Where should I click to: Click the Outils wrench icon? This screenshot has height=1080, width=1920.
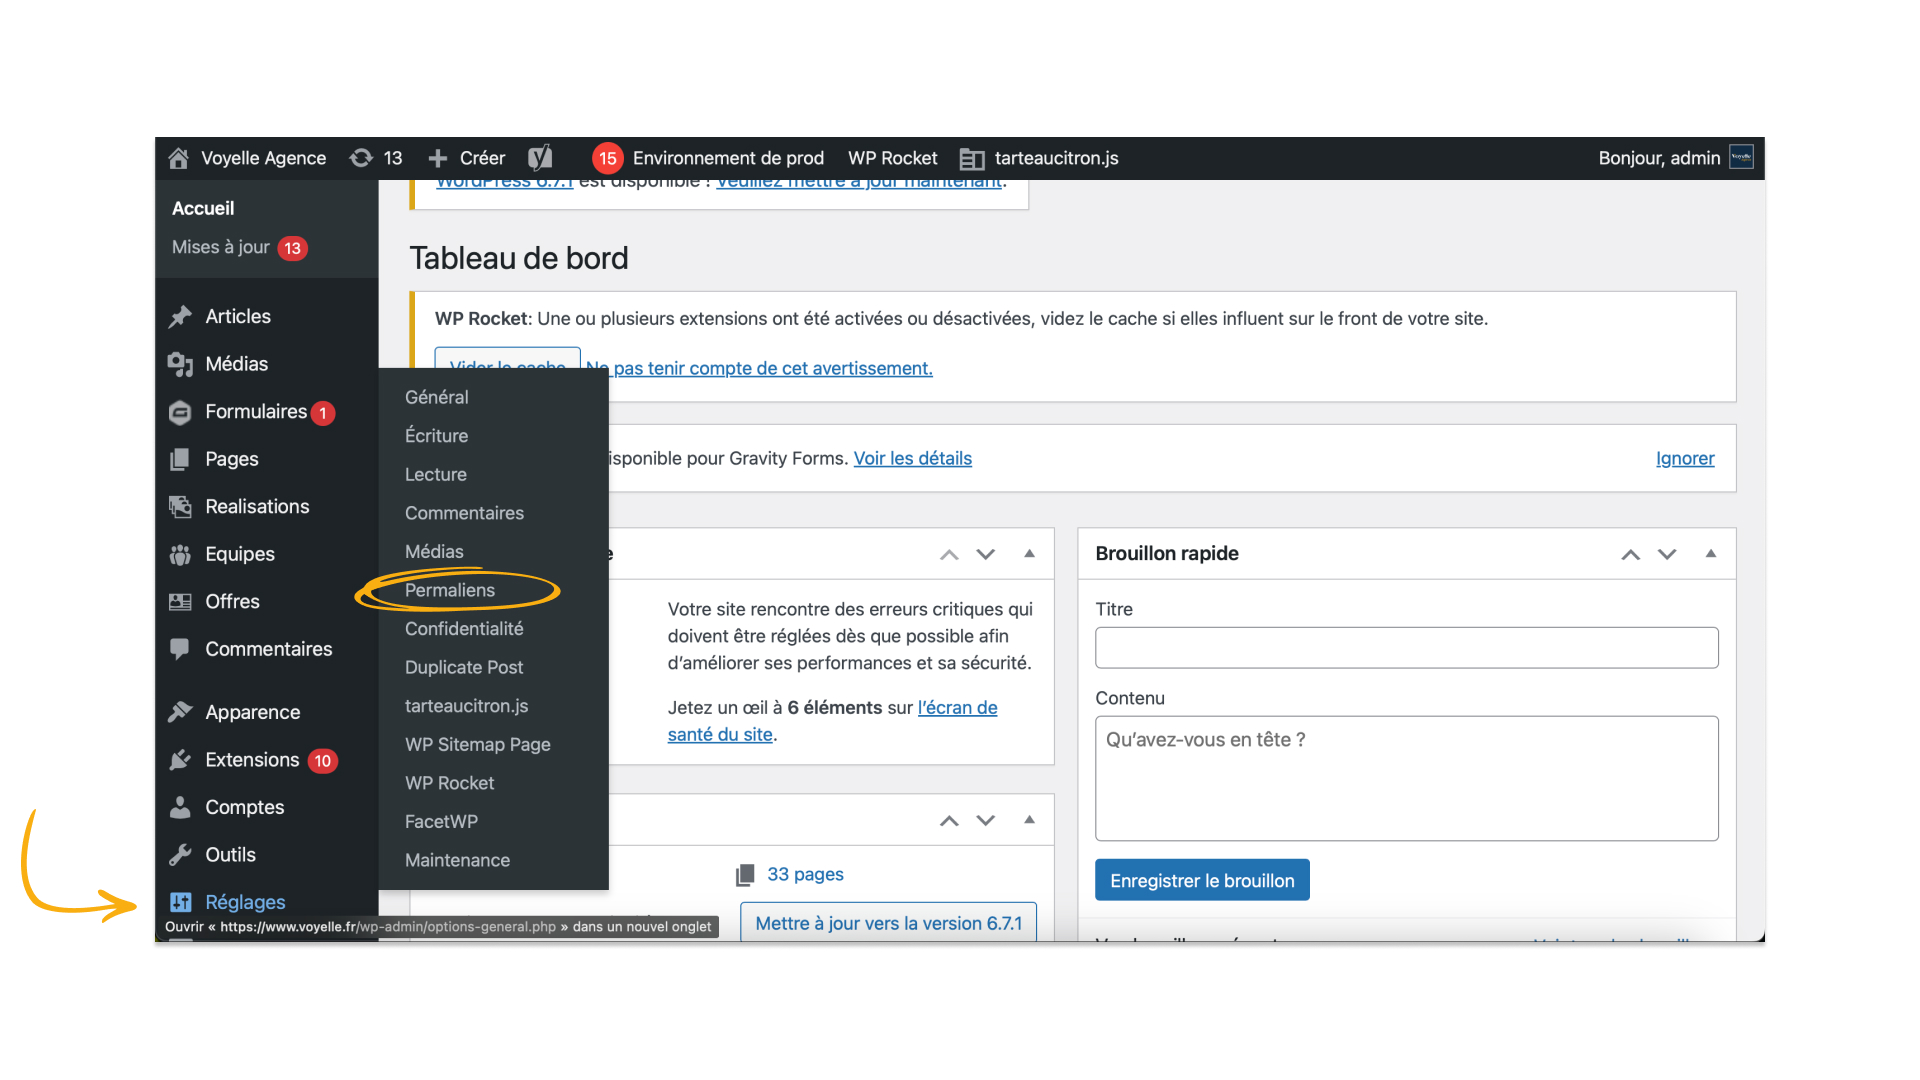tap(180, 855)
